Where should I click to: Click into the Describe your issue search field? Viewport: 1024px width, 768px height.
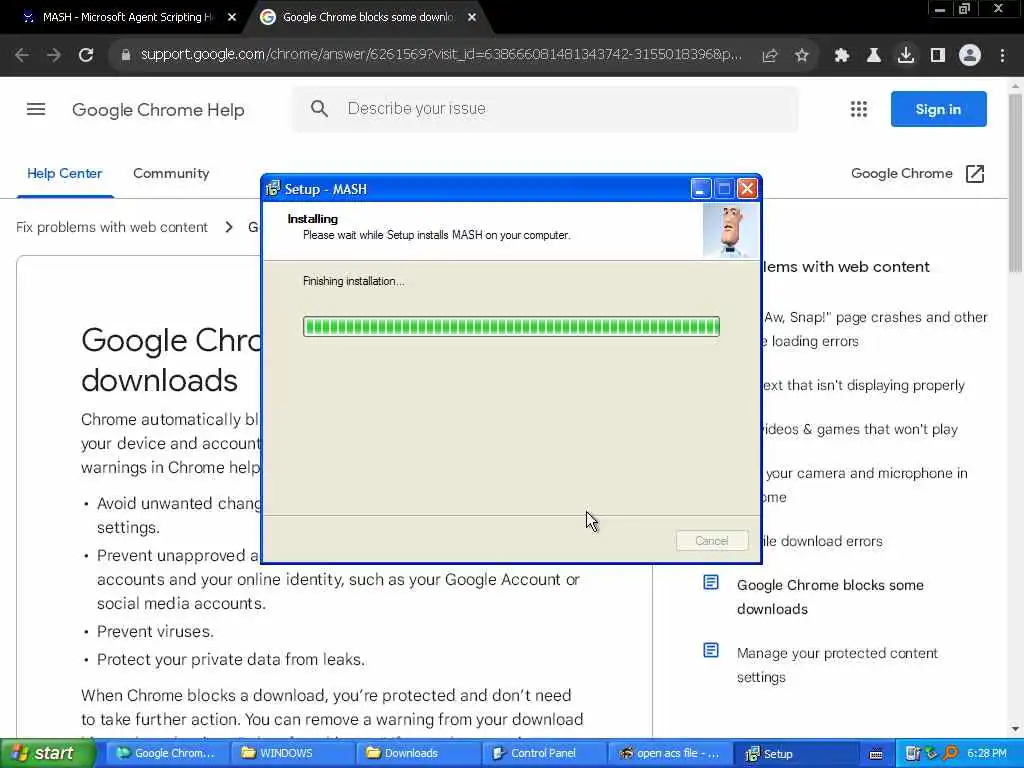(545, 109)
